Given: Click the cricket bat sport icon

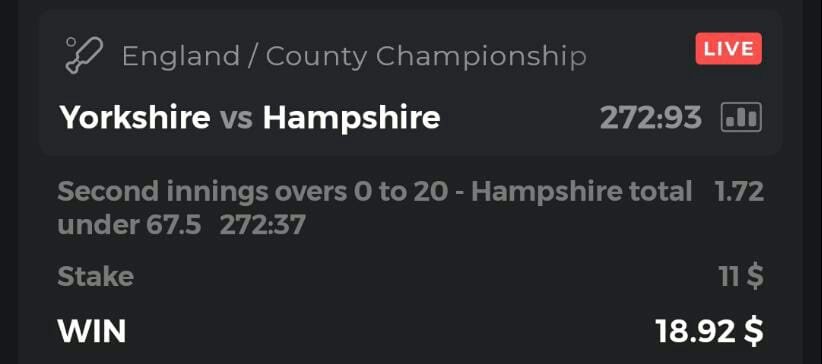Looking at the screenshot, I should (x=84, y=56).
